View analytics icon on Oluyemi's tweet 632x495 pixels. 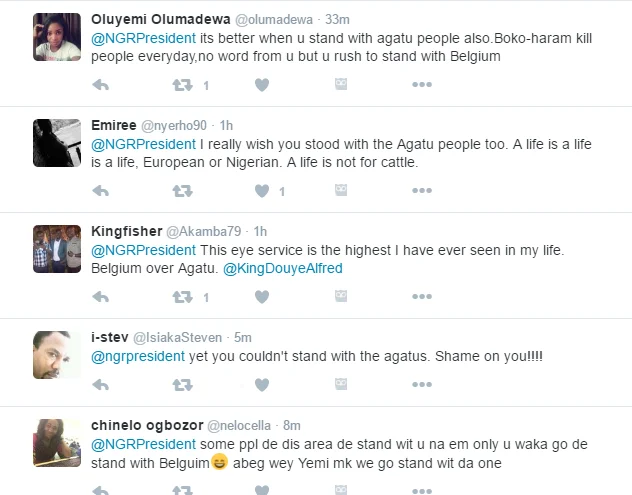point(341,86)
